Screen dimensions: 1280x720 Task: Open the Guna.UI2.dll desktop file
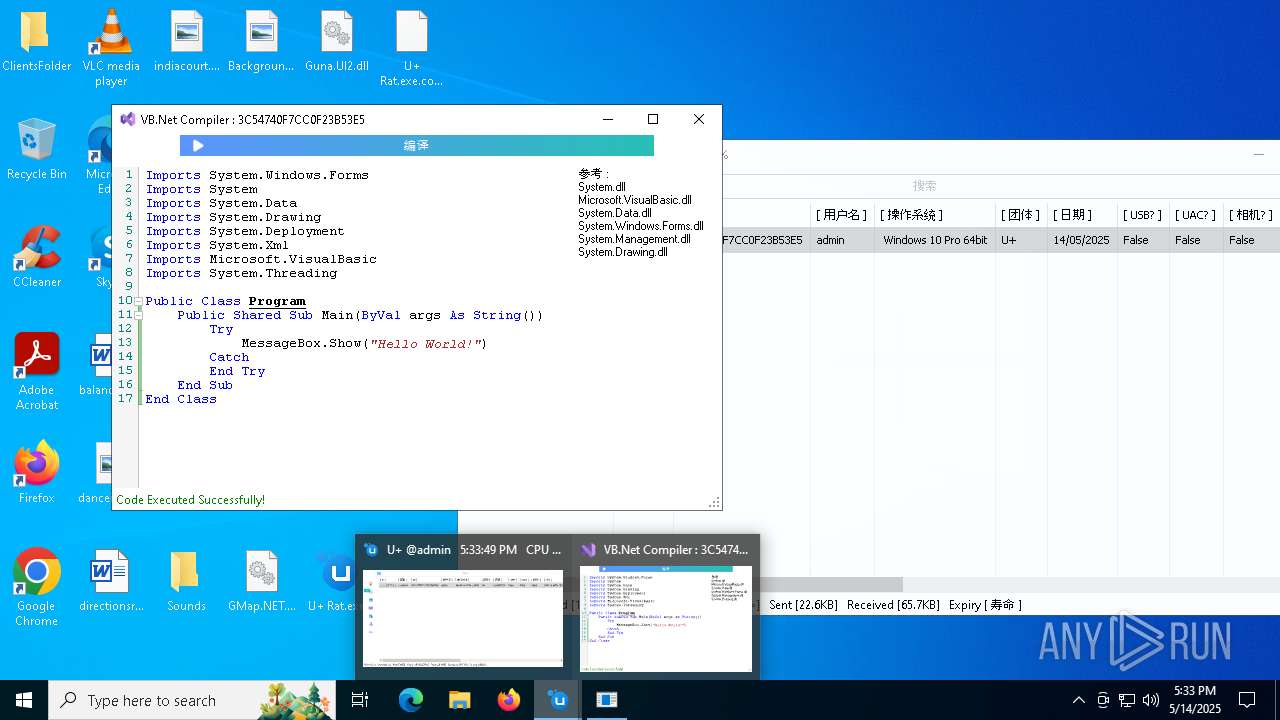pyautogui.click(x=336, y=43)
